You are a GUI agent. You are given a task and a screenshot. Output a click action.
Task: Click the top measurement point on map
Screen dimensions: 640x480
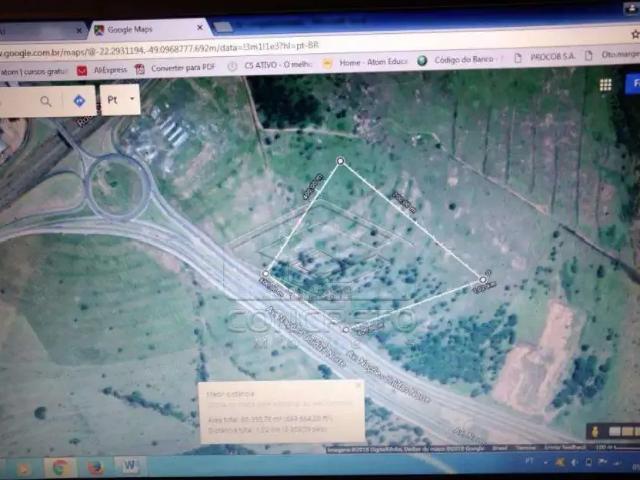[x=340, y=160]
